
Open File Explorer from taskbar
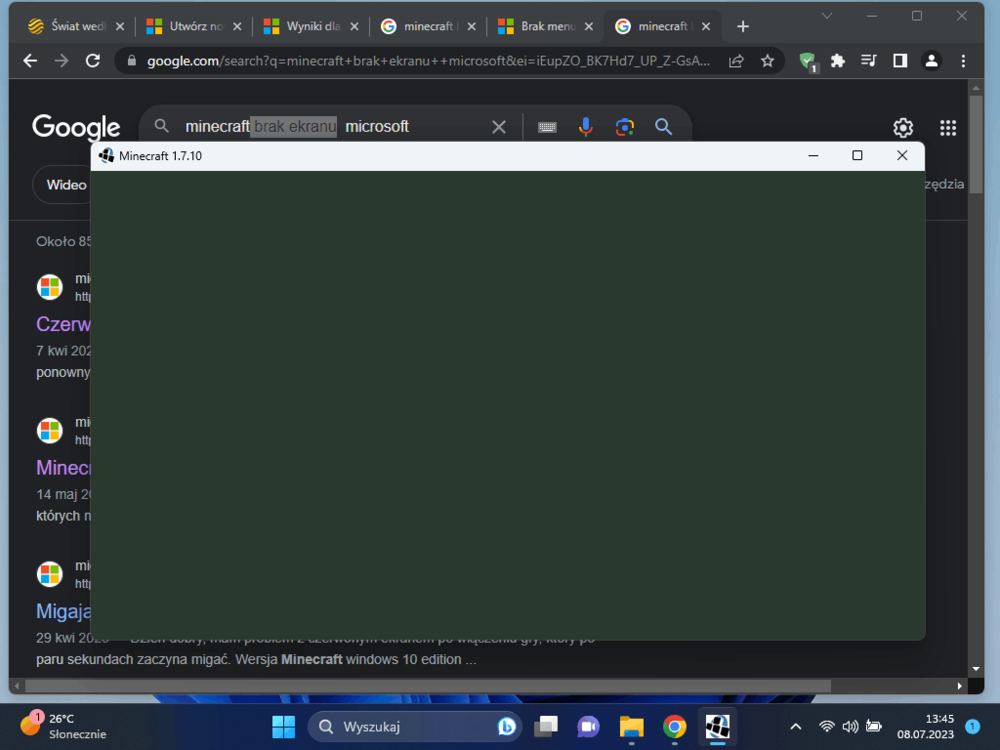(x=631, y=726)
